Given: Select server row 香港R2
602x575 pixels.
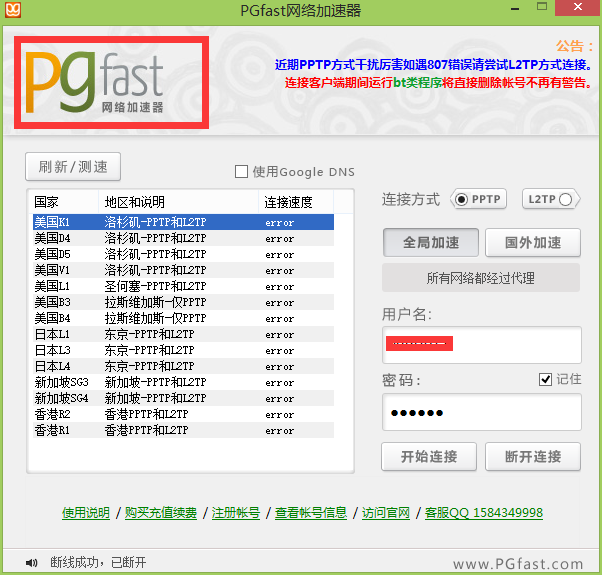Looking at the screenshot, I should click(183, 414).
